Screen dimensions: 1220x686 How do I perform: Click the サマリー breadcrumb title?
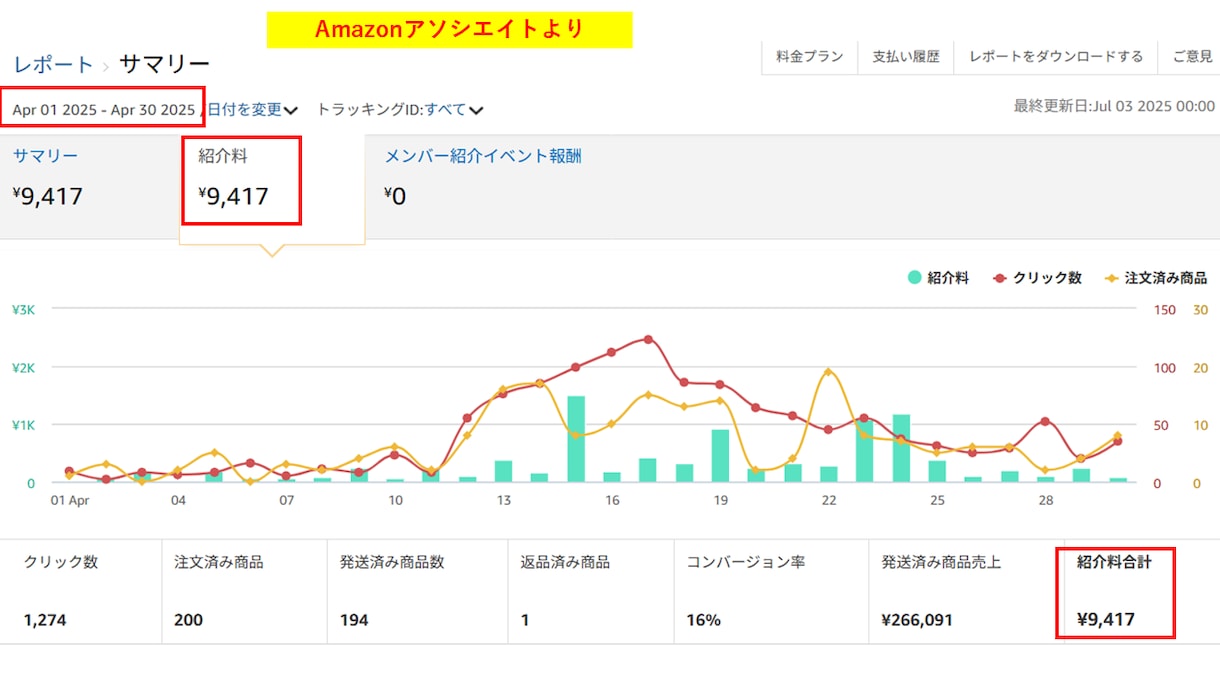165,66
